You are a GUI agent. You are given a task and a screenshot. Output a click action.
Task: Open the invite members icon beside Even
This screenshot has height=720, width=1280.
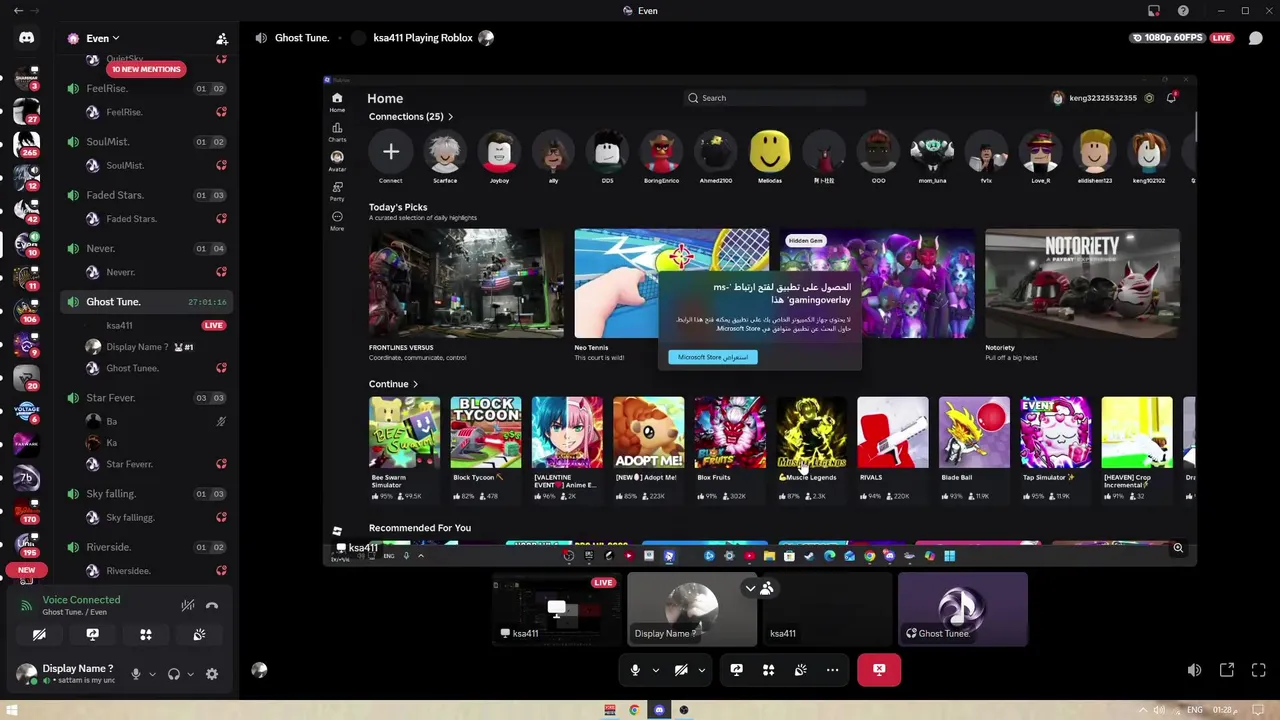(222, 38)
